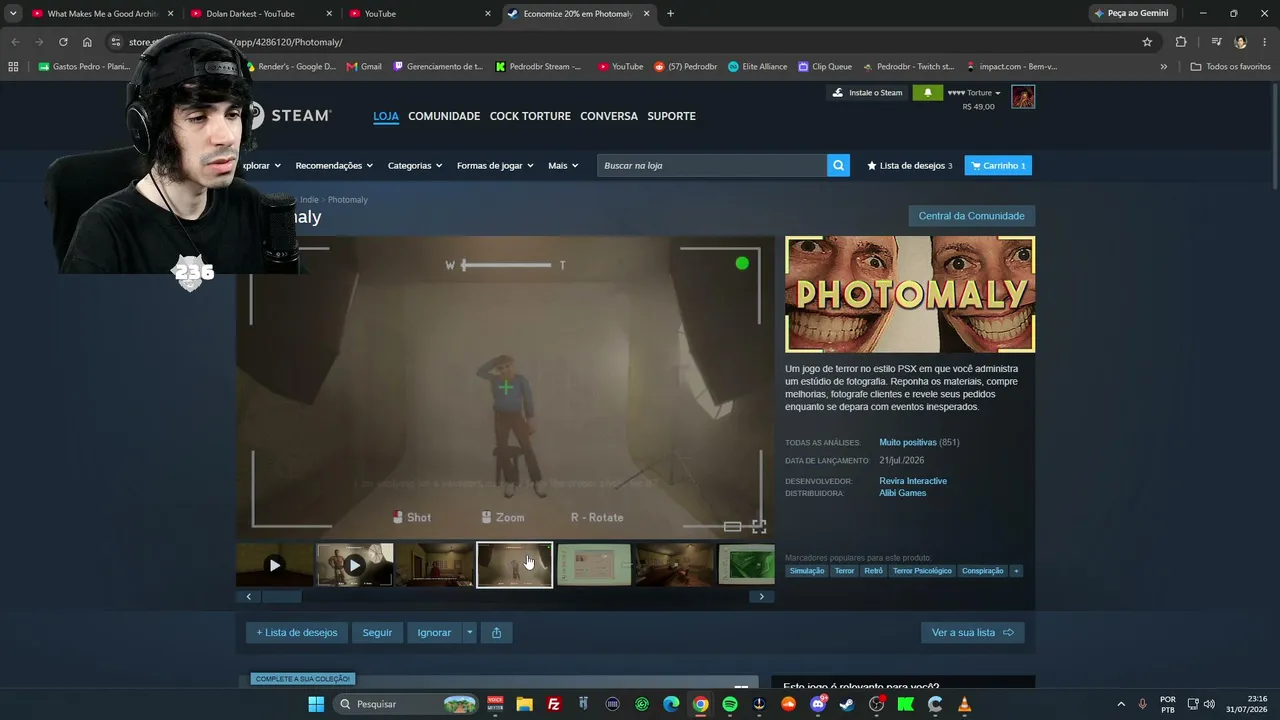Open the 'Central da Comunidade' button
The height and width of the screenshot is (720, 1280).
(971, 216)
